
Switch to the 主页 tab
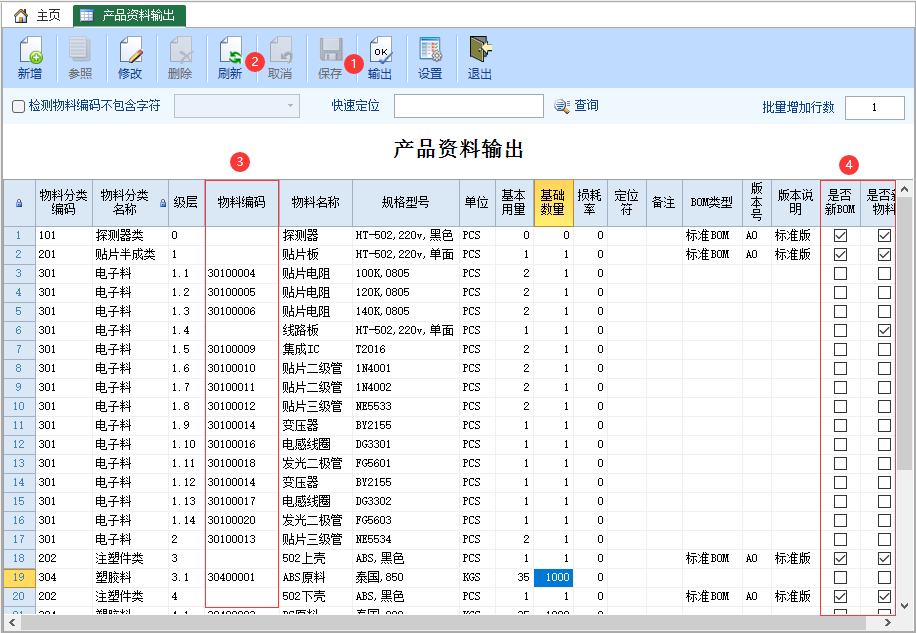point(37,16)
